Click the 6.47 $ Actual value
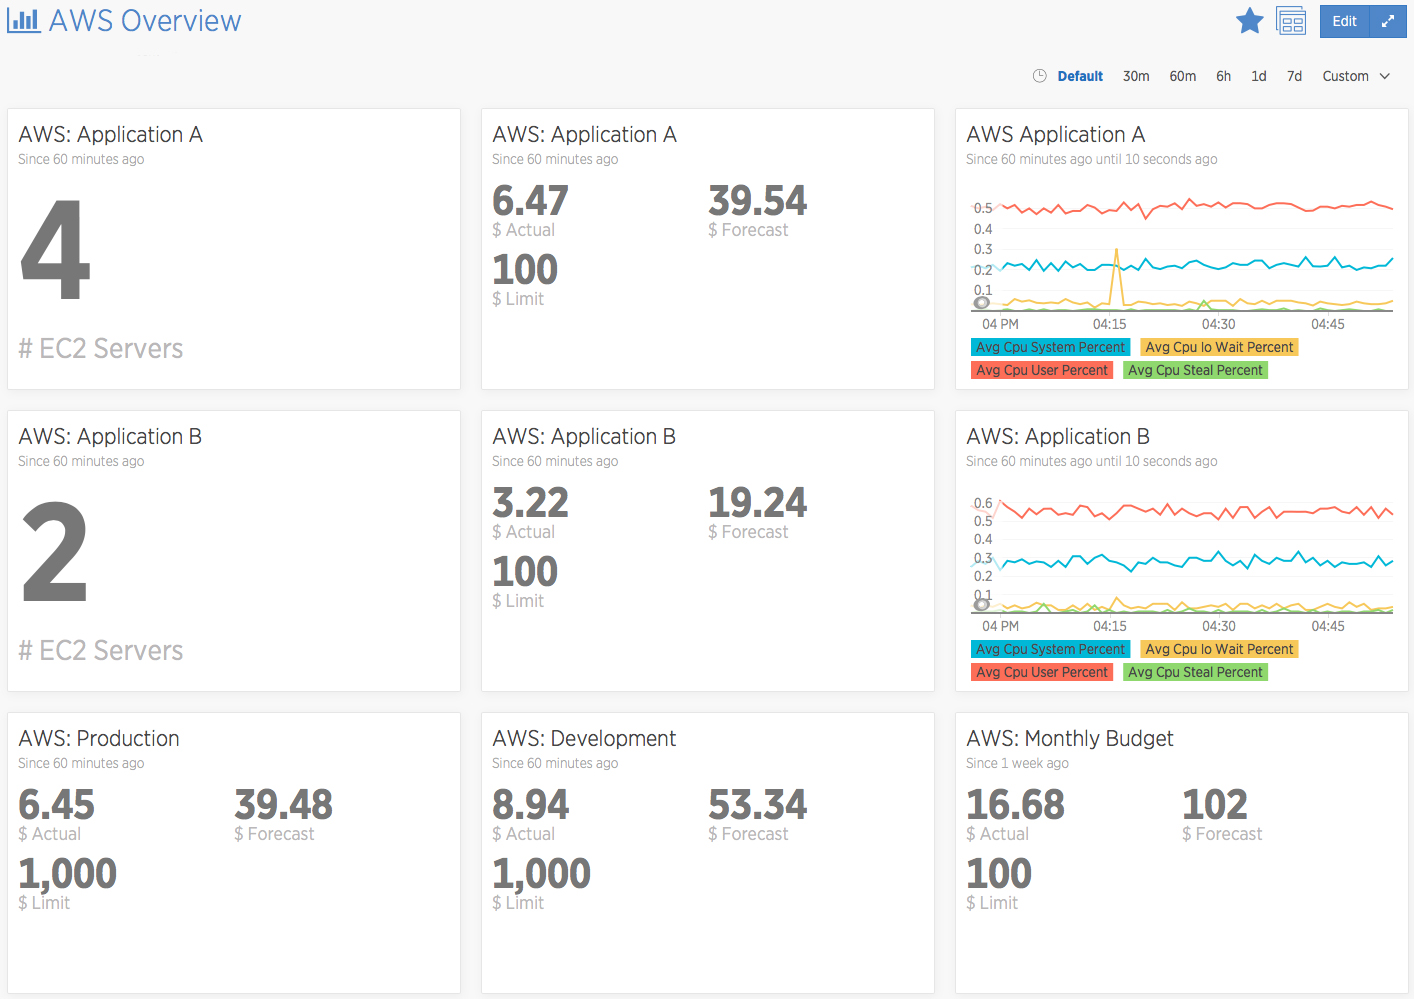1414x999 pixels. click(530, 201)
